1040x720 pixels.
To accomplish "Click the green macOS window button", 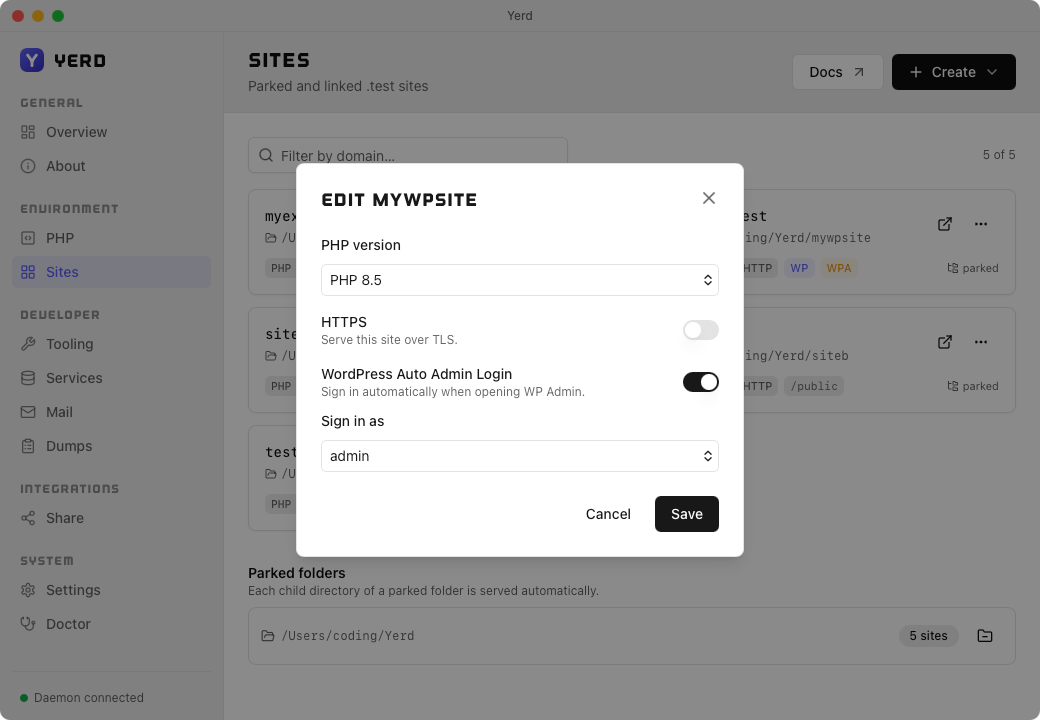I will 58,16.
